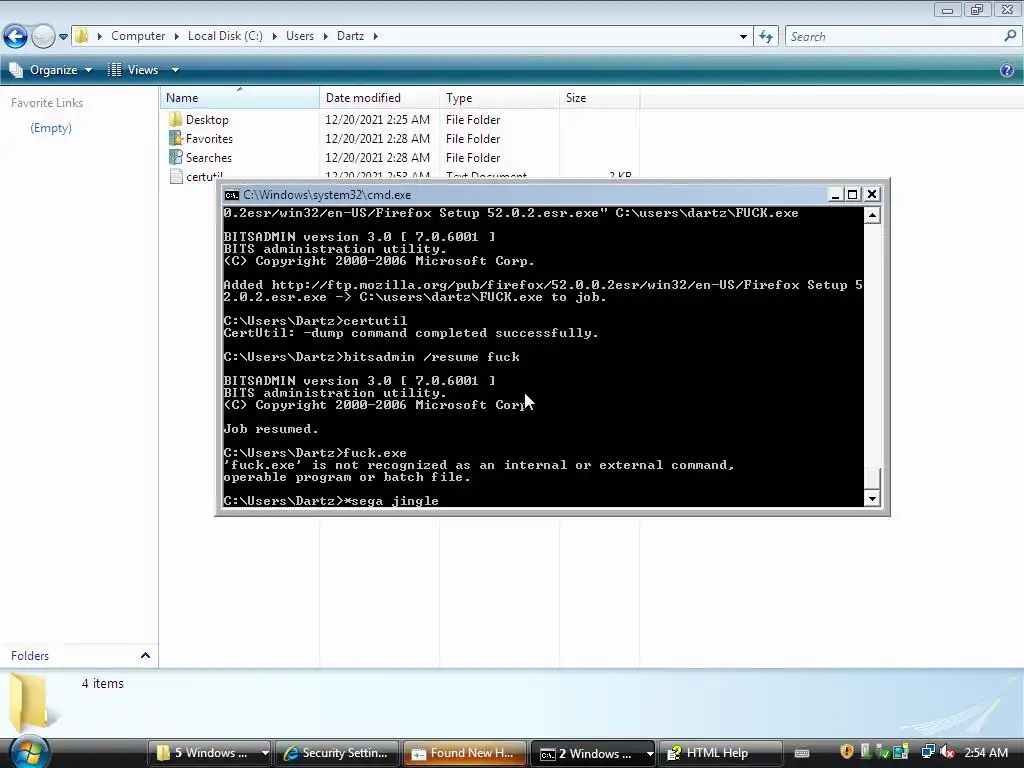Click Favorite Links heading

point(47,103)
